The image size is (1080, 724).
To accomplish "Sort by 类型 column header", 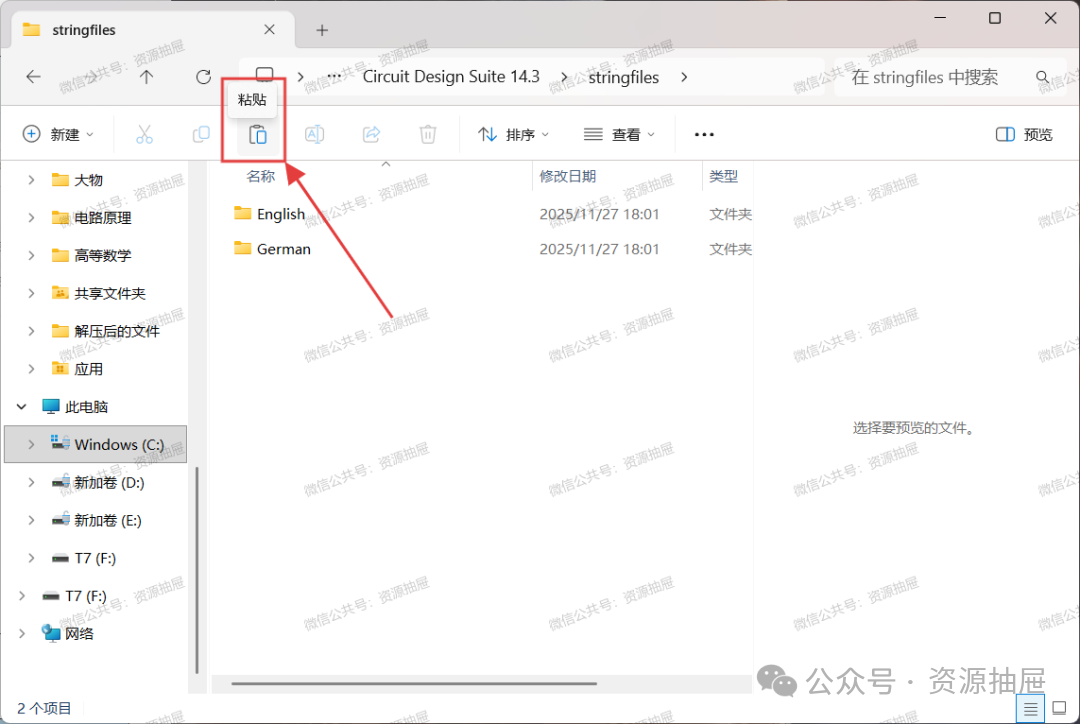I will click(723, 176).
